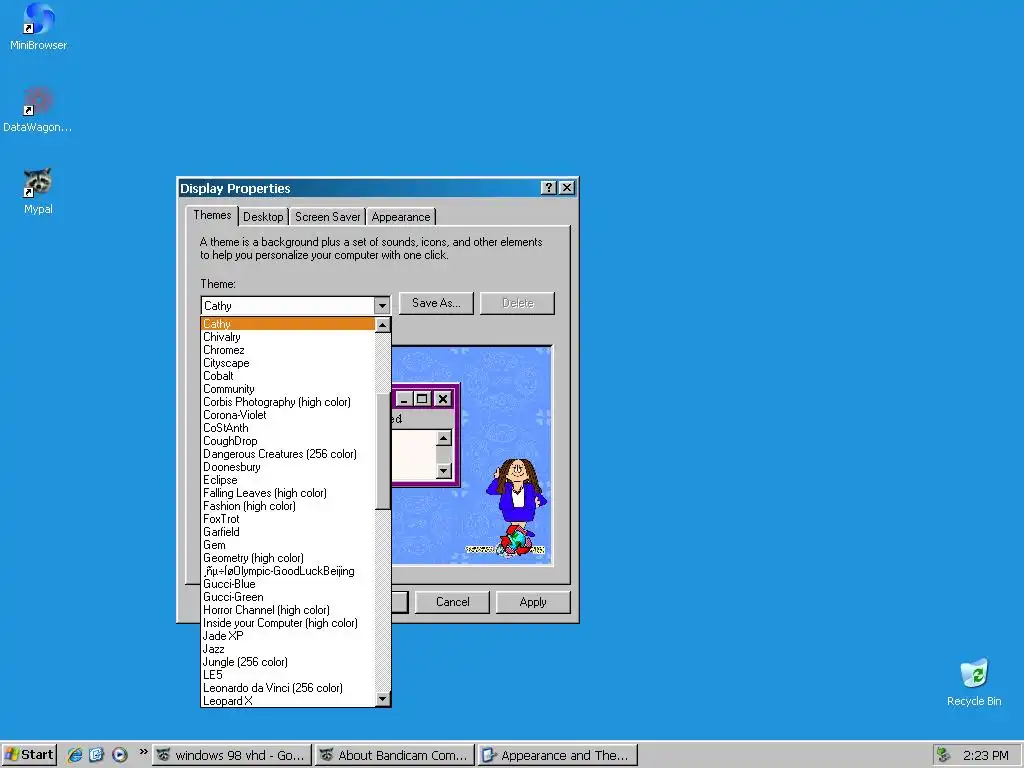Select the Garfield theme
This screenshot has height=768, width=1024.
[288, 532]
